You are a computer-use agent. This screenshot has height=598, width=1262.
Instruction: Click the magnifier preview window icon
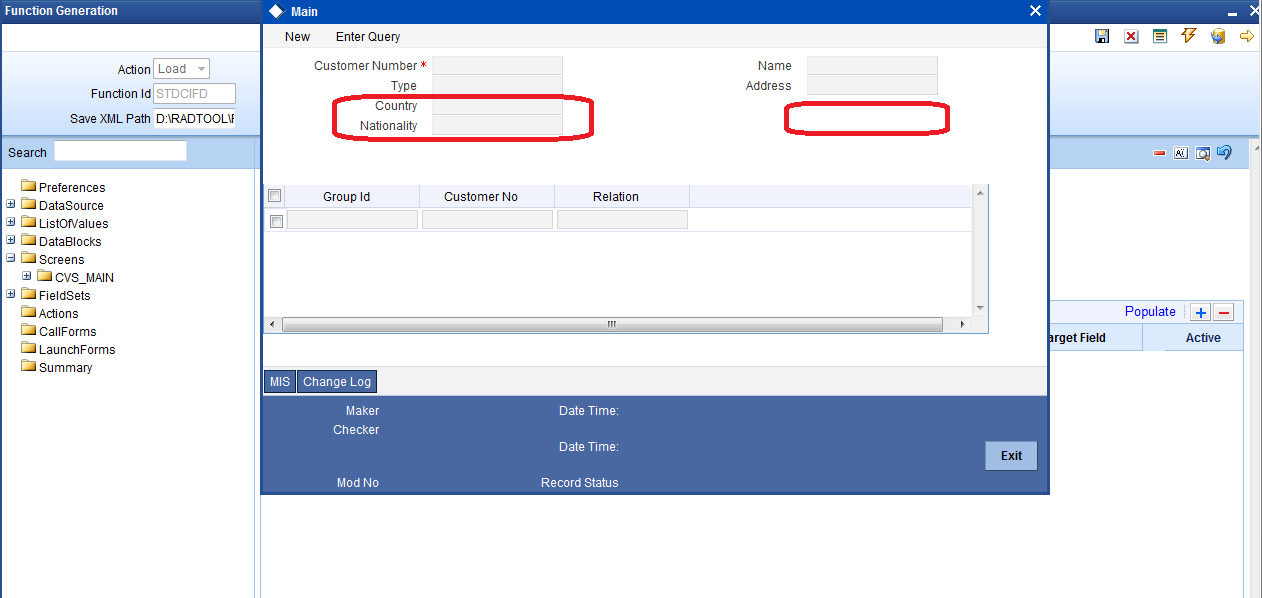(x=1203, y=153)
